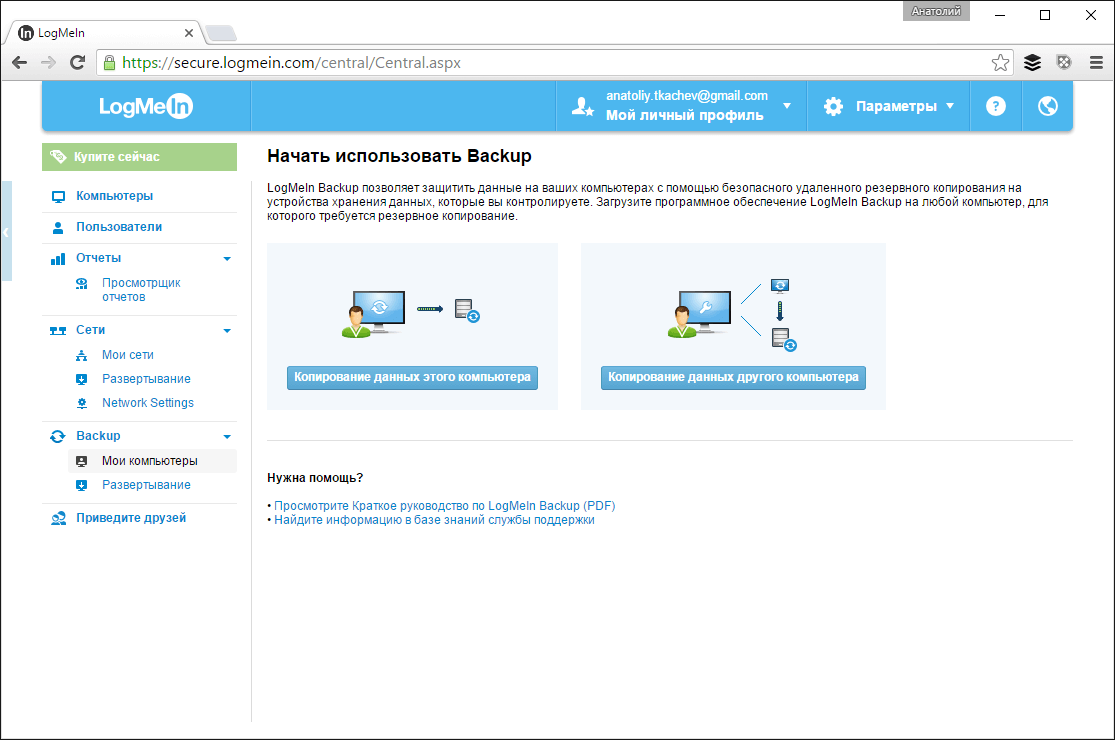This screenshot has width=1115, height=740.
Task: Click the tag icon on Купите сейчас
Action: (x=58, y=156)
